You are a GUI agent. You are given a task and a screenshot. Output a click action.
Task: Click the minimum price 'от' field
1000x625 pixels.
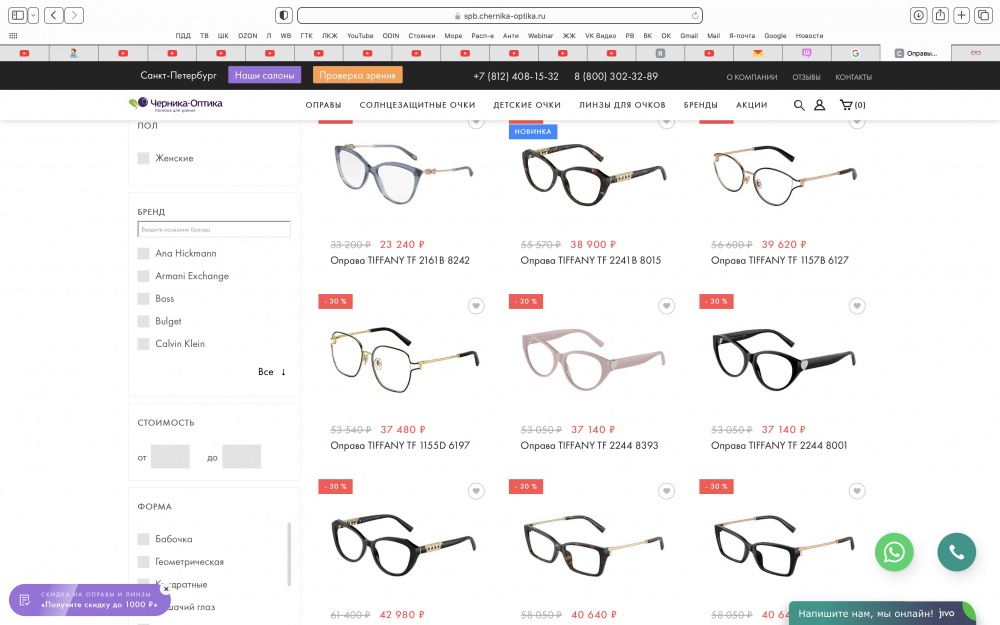coord(170,457)
